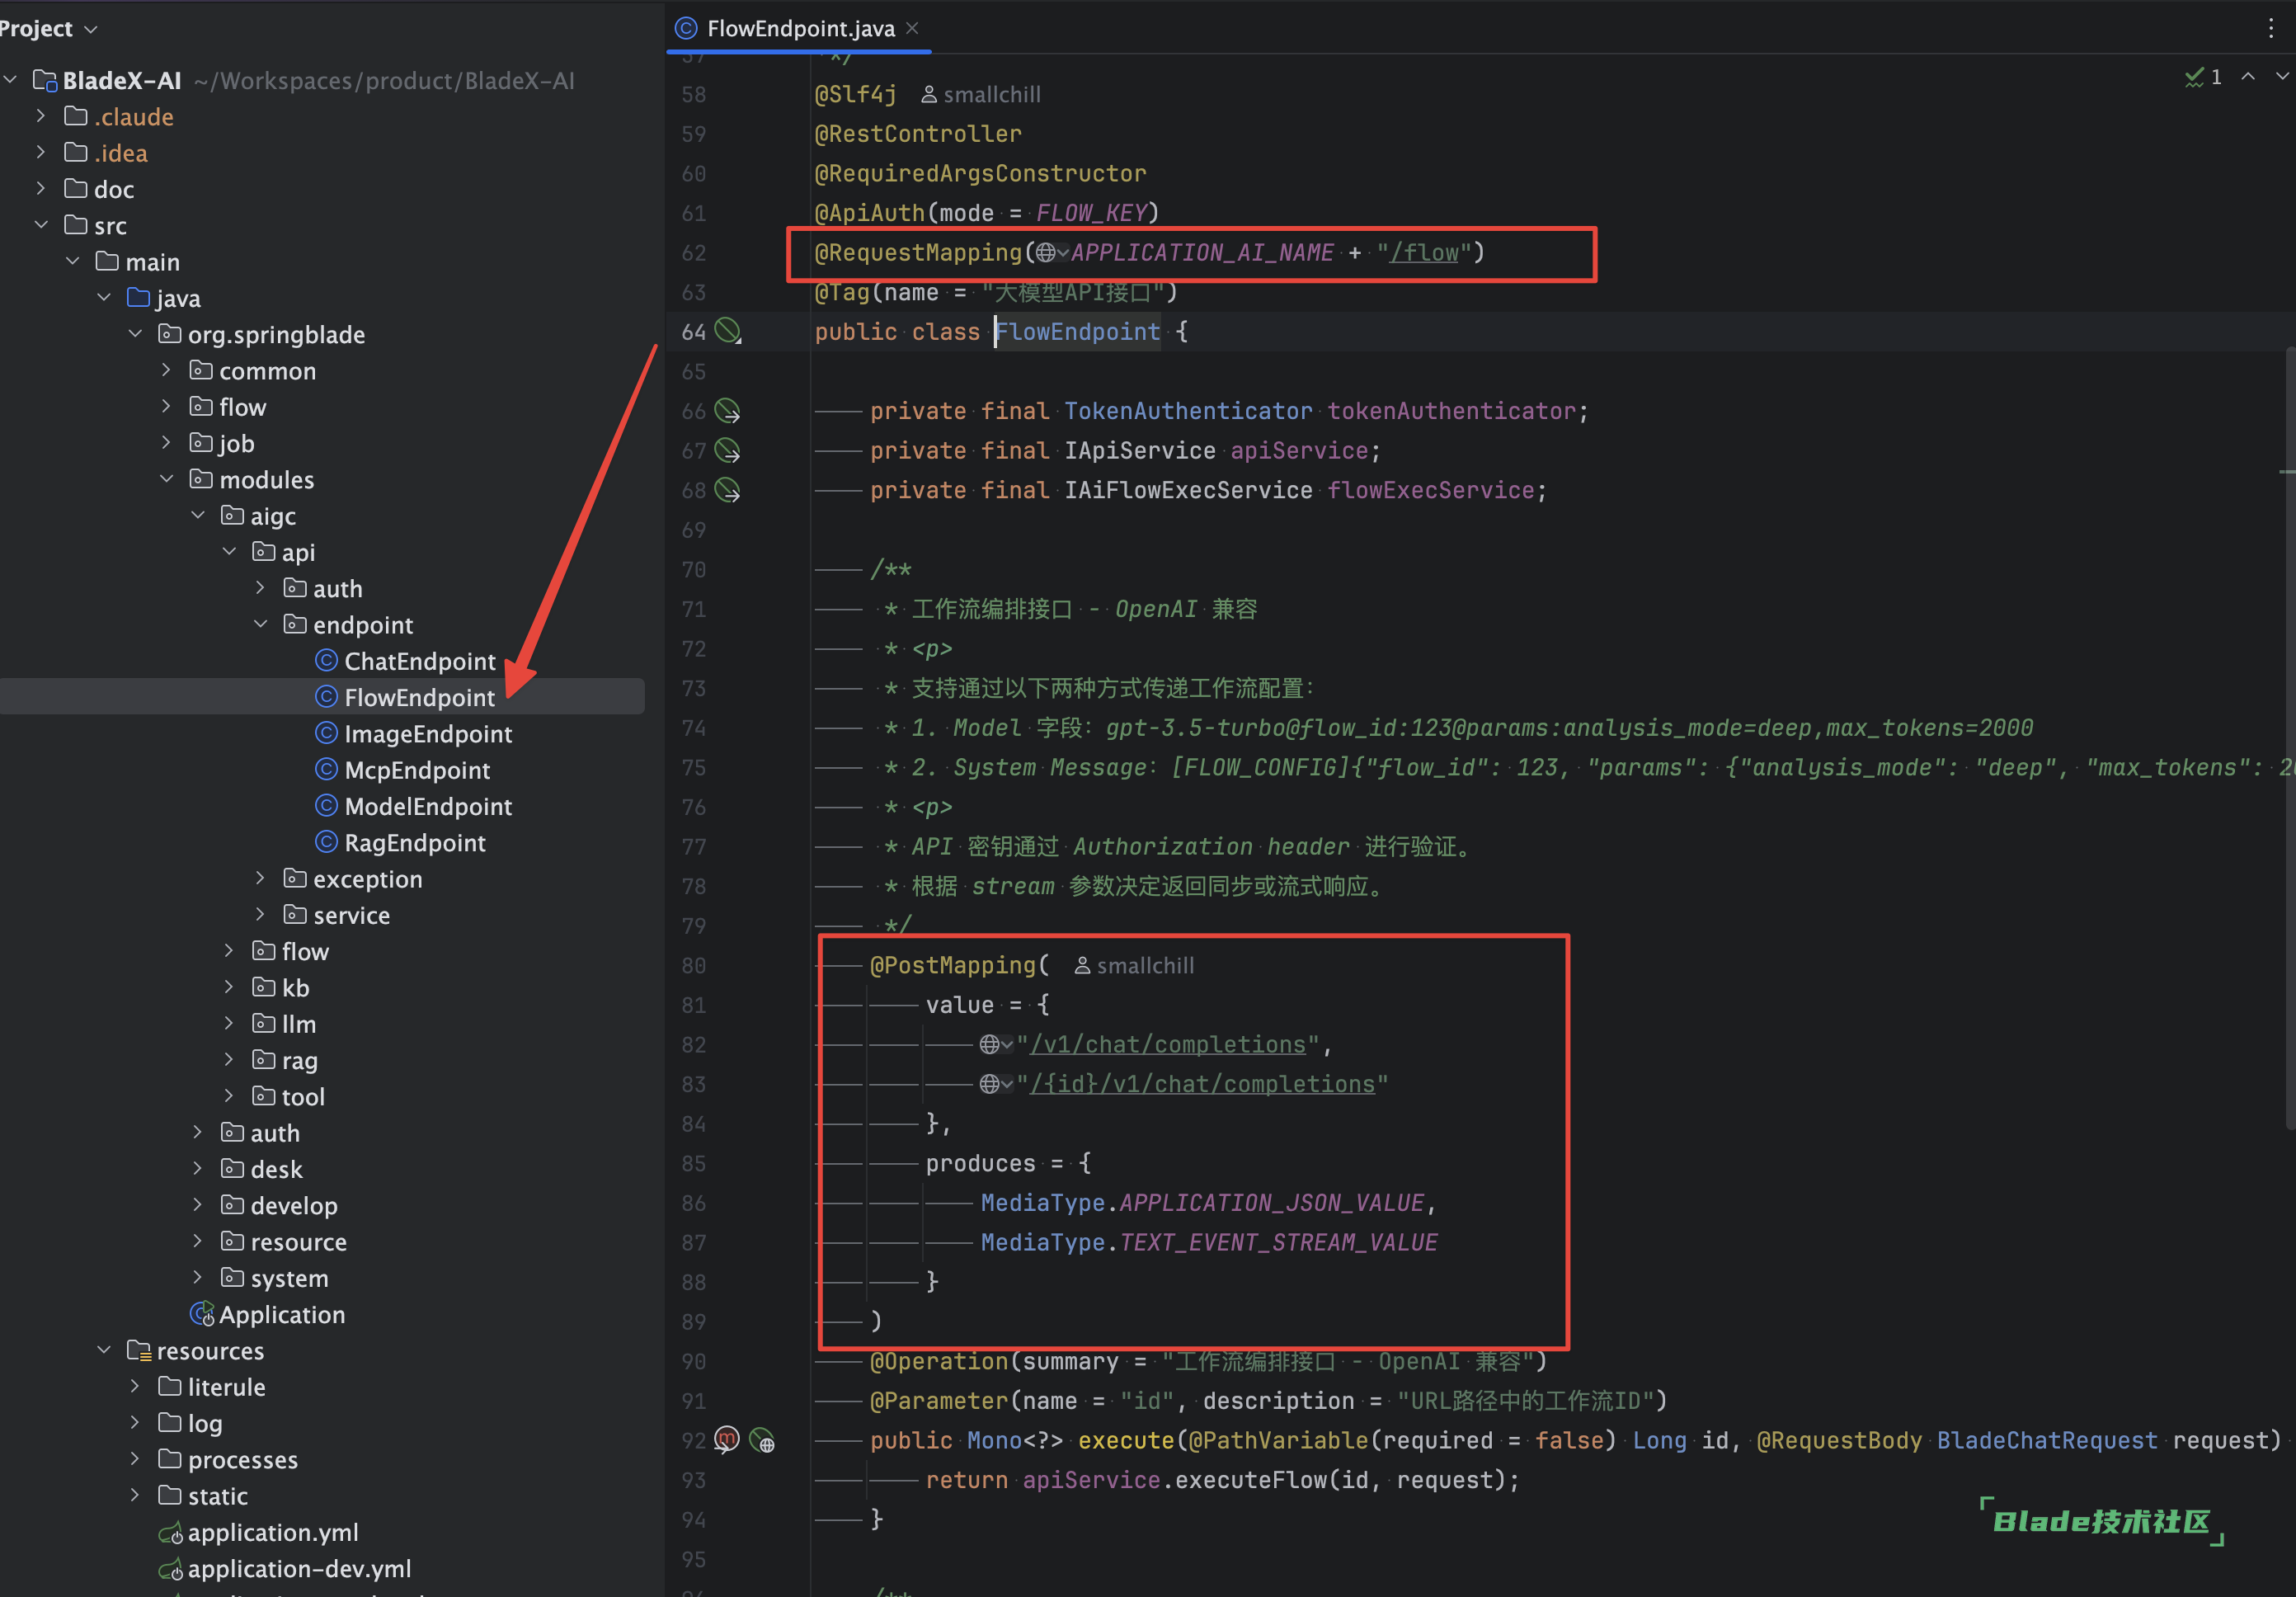Screen dimensions: 2296x1597
Task: Click gutter bean icon on line 64
Action: 728,331
